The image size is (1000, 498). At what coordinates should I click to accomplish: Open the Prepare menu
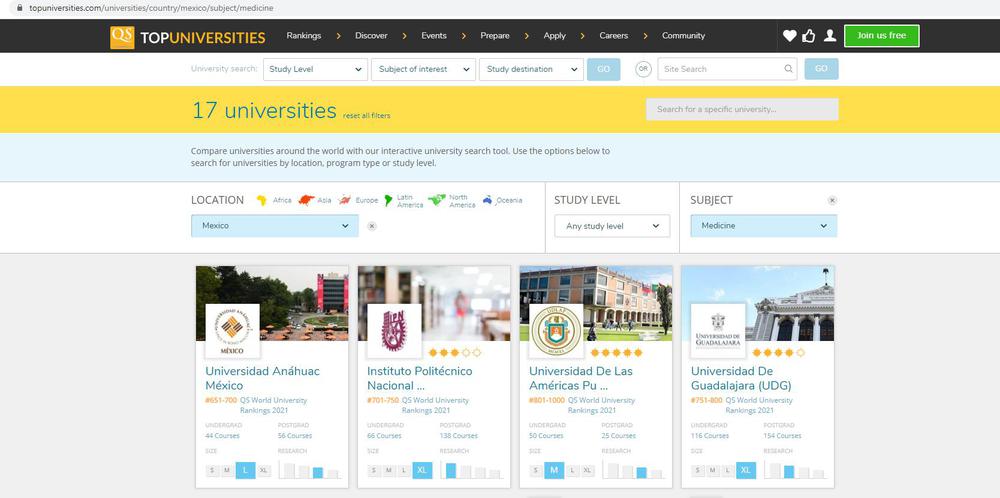tap(495, 36)
